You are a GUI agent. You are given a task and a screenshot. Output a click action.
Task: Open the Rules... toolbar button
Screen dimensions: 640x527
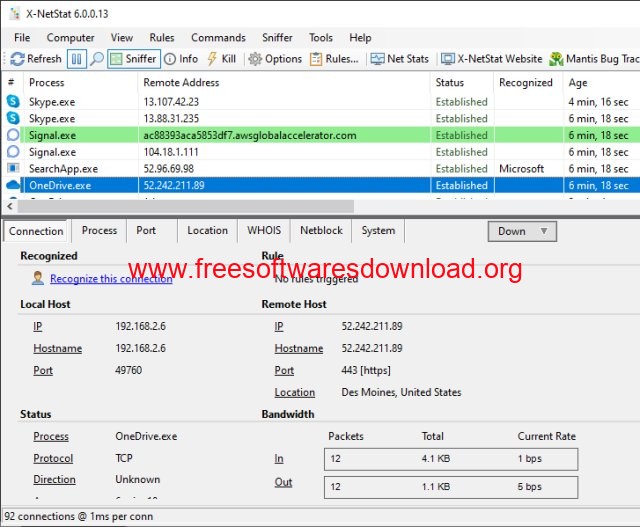pyautogui.click(x=334, y=59)
